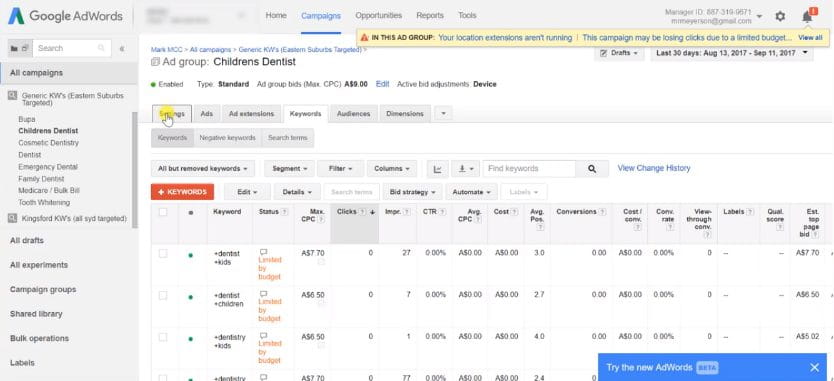Collapse the sidebar with double-chevron icon
Image resolution: width=834 pixels, height=381 pixels.
(122, 48)
